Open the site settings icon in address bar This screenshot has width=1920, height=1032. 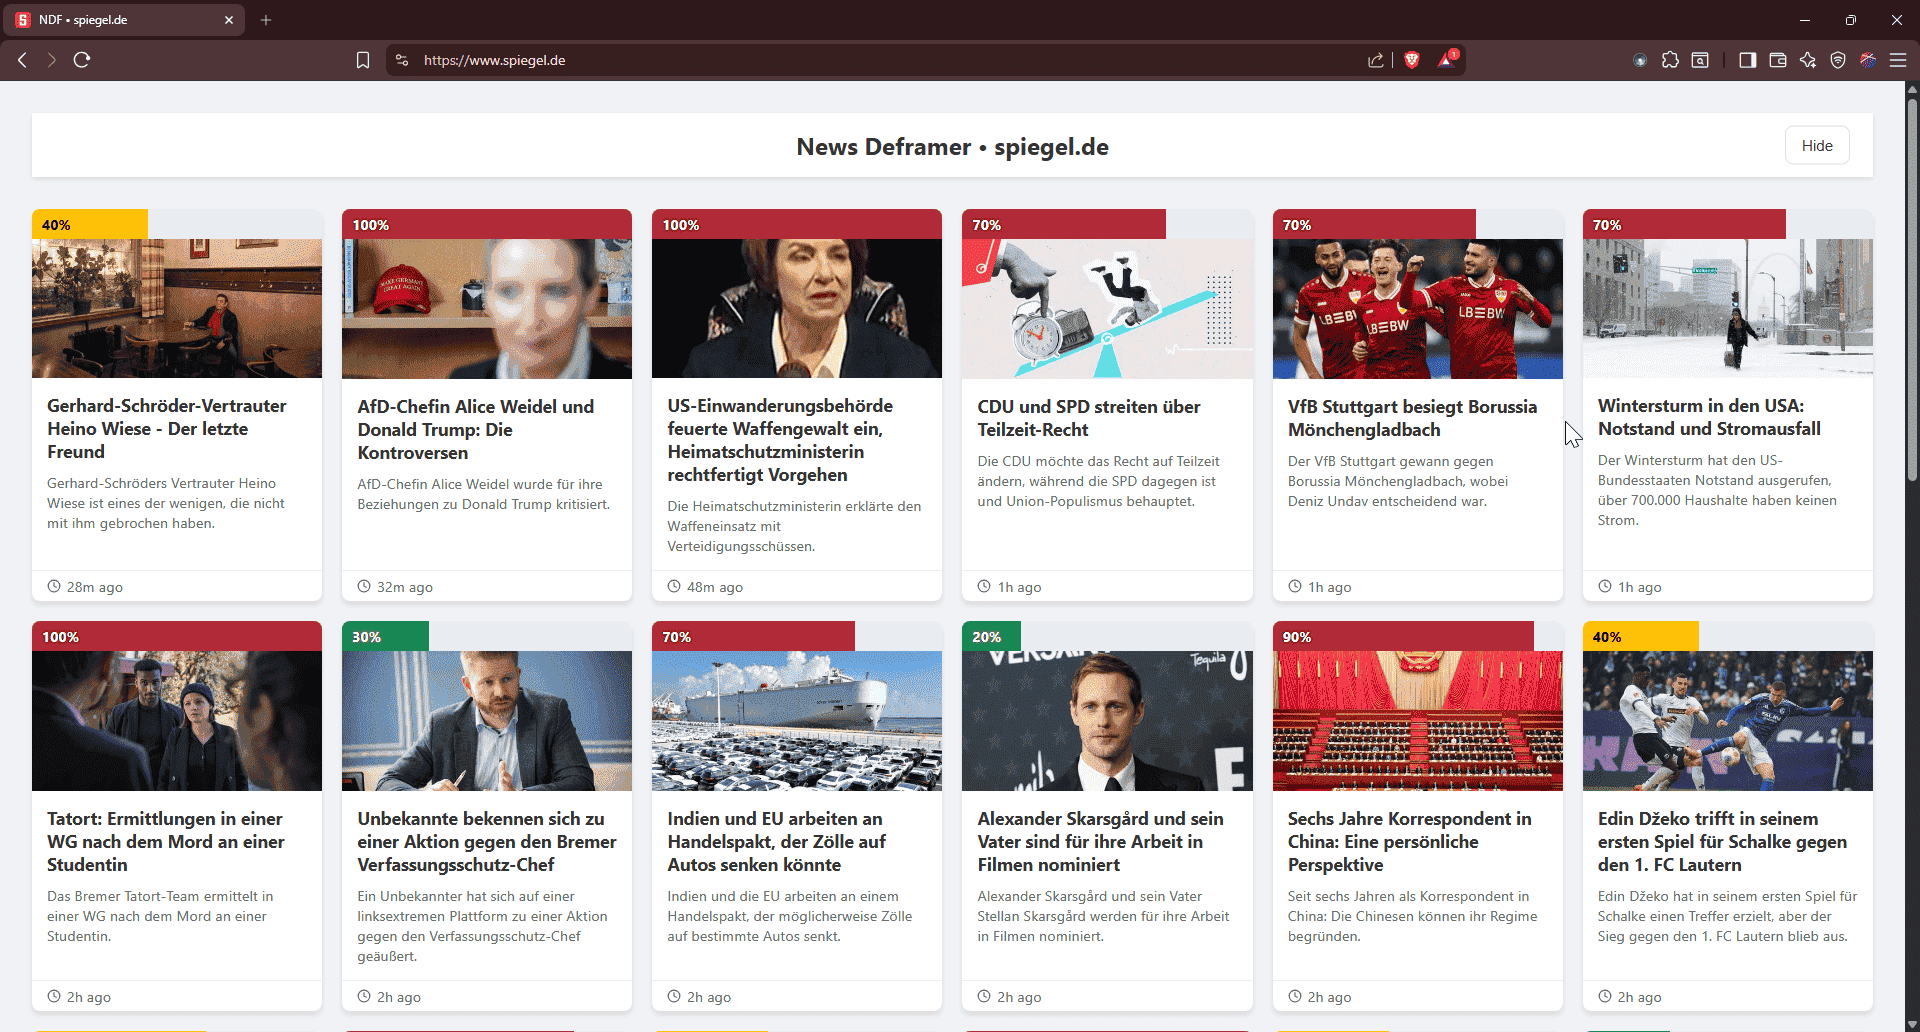click(402, 60)
